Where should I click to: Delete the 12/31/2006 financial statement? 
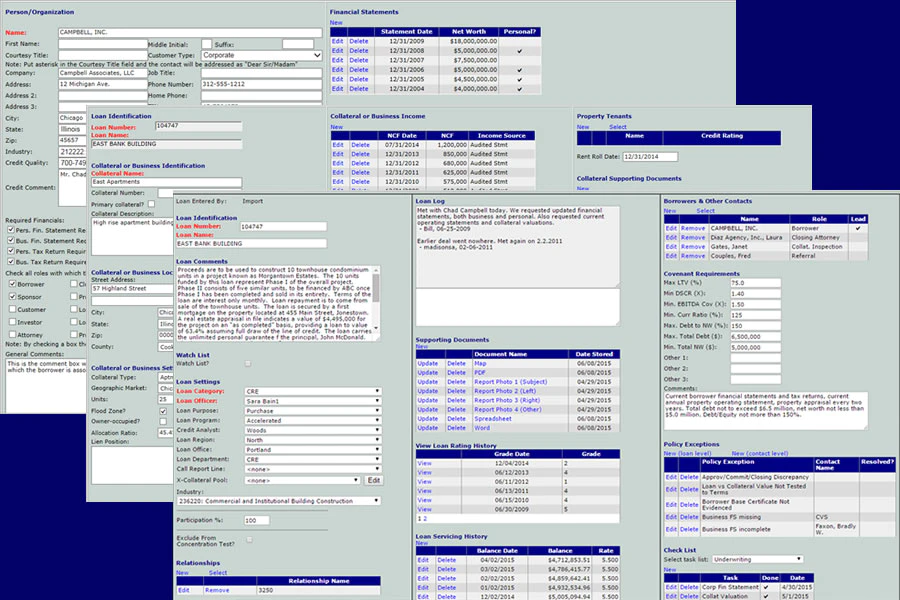359,70
